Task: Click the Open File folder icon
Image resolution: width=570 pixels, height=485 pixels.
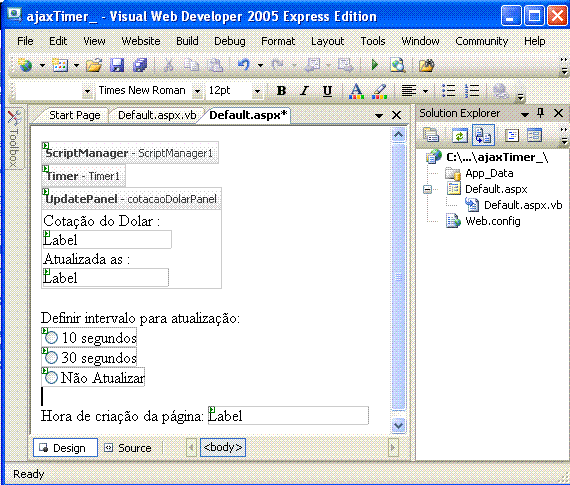Action: coord(94,66)
